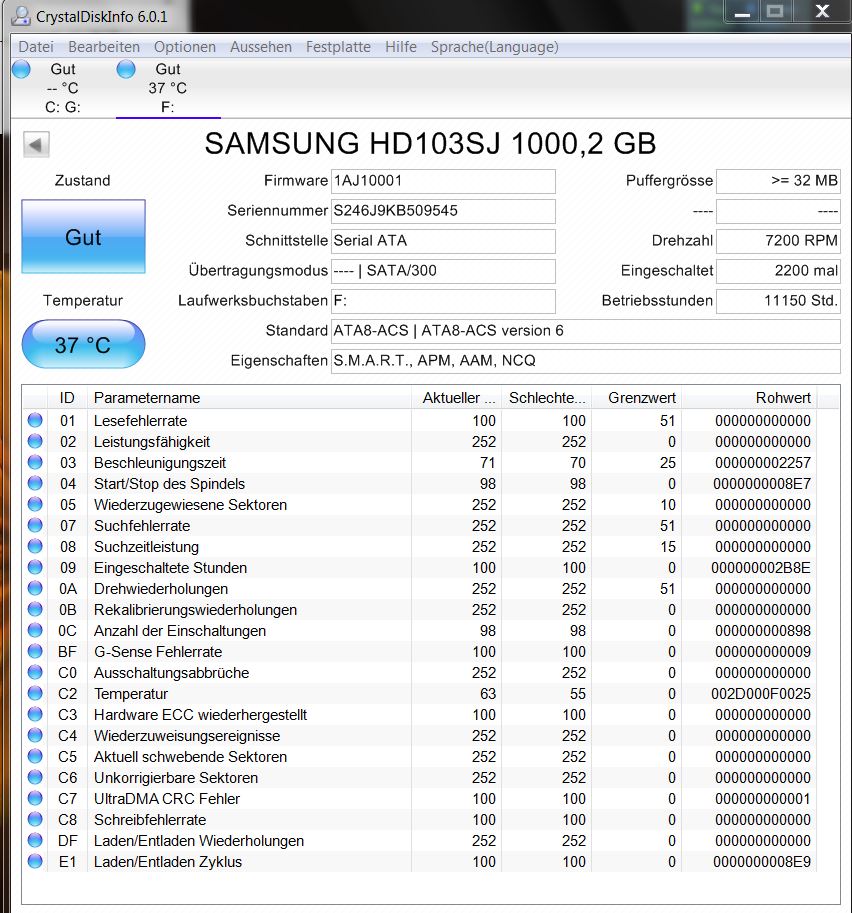
Task: Click the Grenzwert column header
Action: [x=637, y=398]
